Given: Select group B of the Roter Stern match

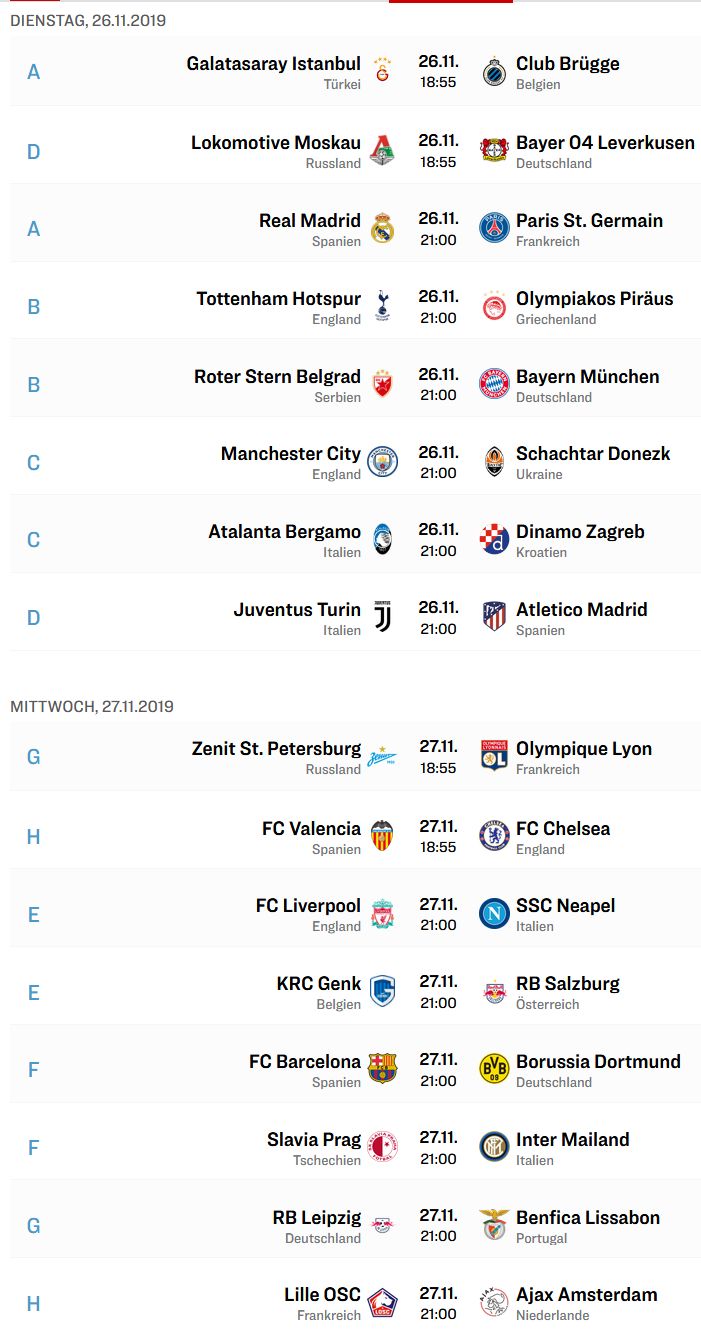Looking at the screenshot, I should click(x=33, y=385).
